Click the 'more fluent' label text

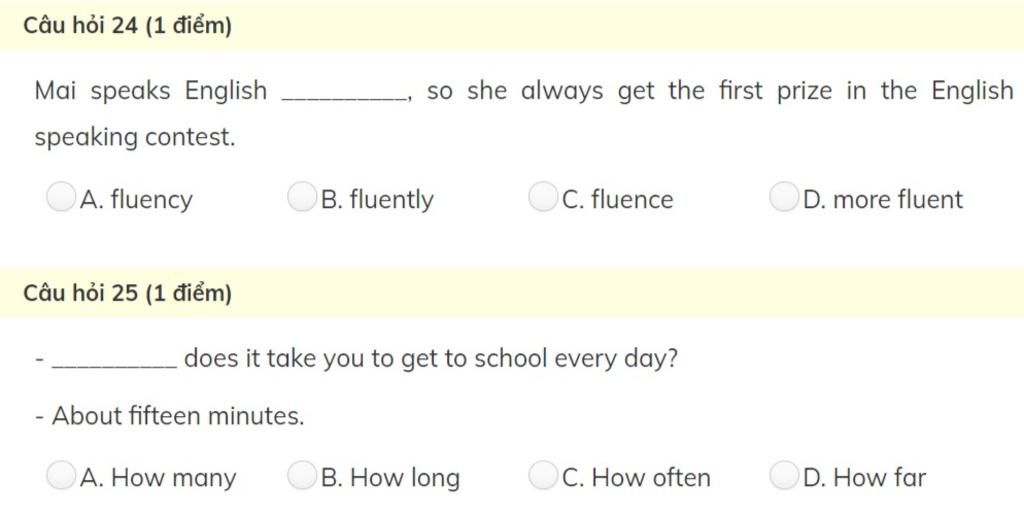click(x=897, y=200)
